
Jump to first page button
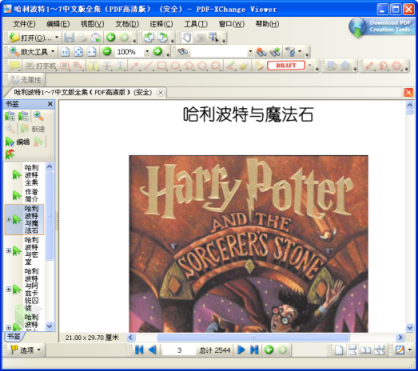[139, 350]
